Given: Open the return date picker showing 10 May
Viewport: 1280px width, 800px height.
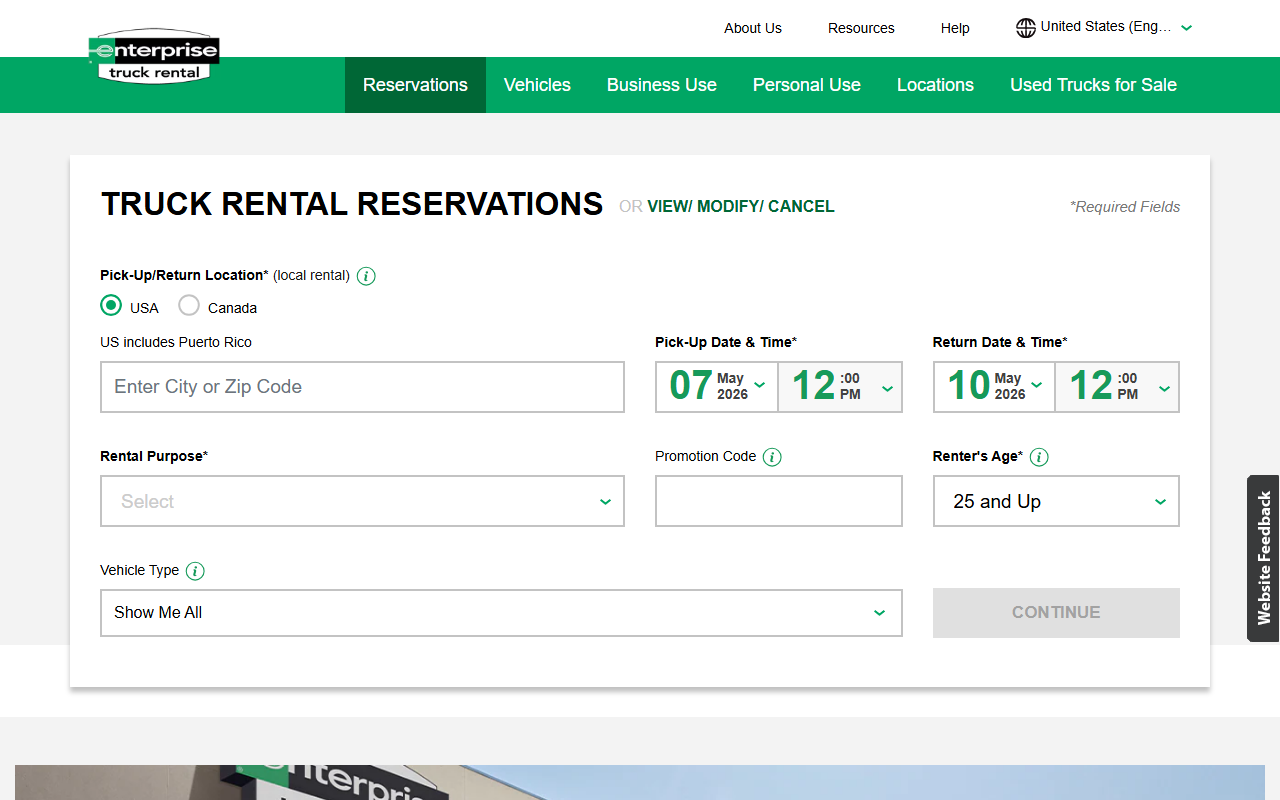Looking at the screenshot, I should (995, 387).
